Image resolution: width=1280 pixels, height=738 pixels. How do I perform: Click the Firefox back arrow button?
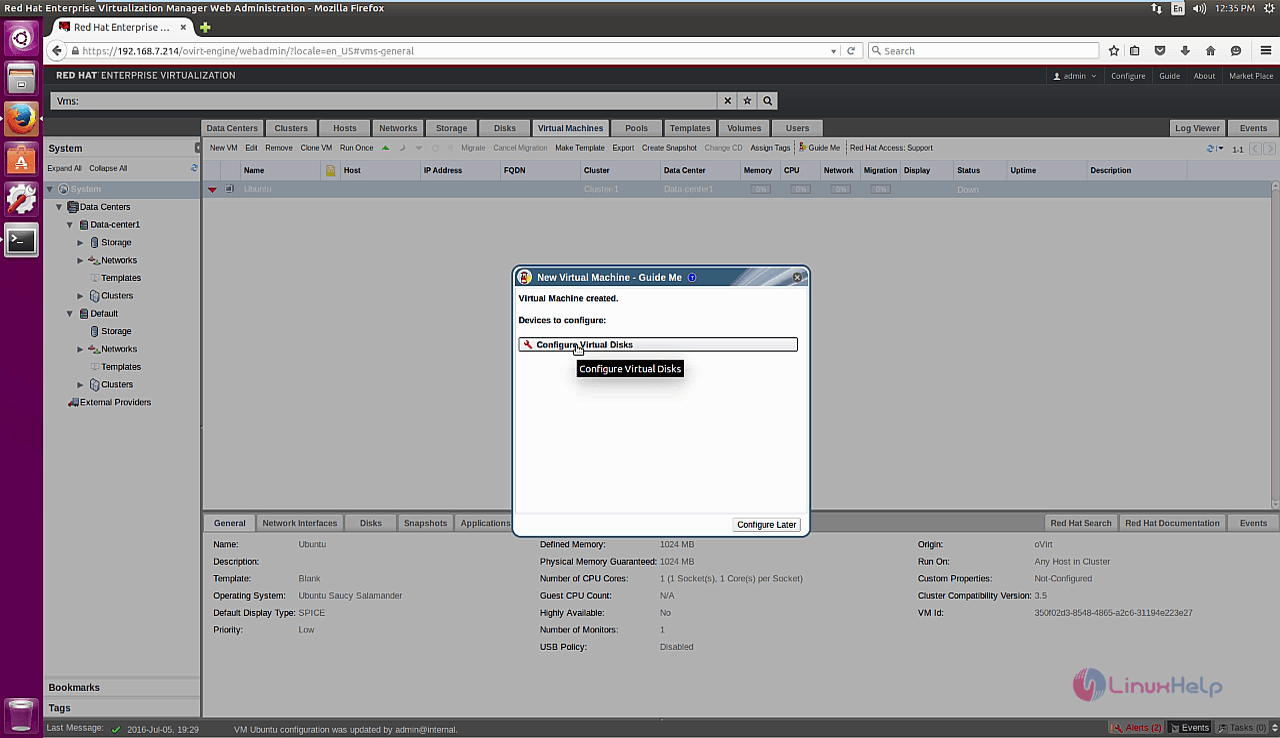(x=57, y=50)
